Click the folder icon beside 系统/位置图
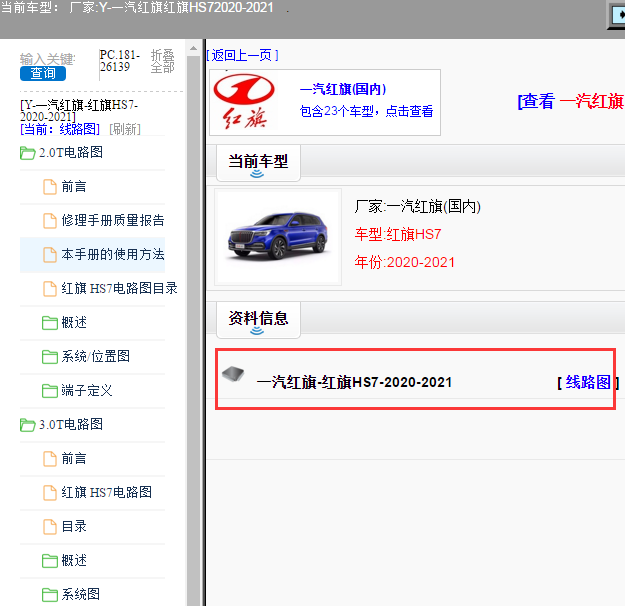Image resolution: width=625 pixels, height=606 pixels. 50,356
